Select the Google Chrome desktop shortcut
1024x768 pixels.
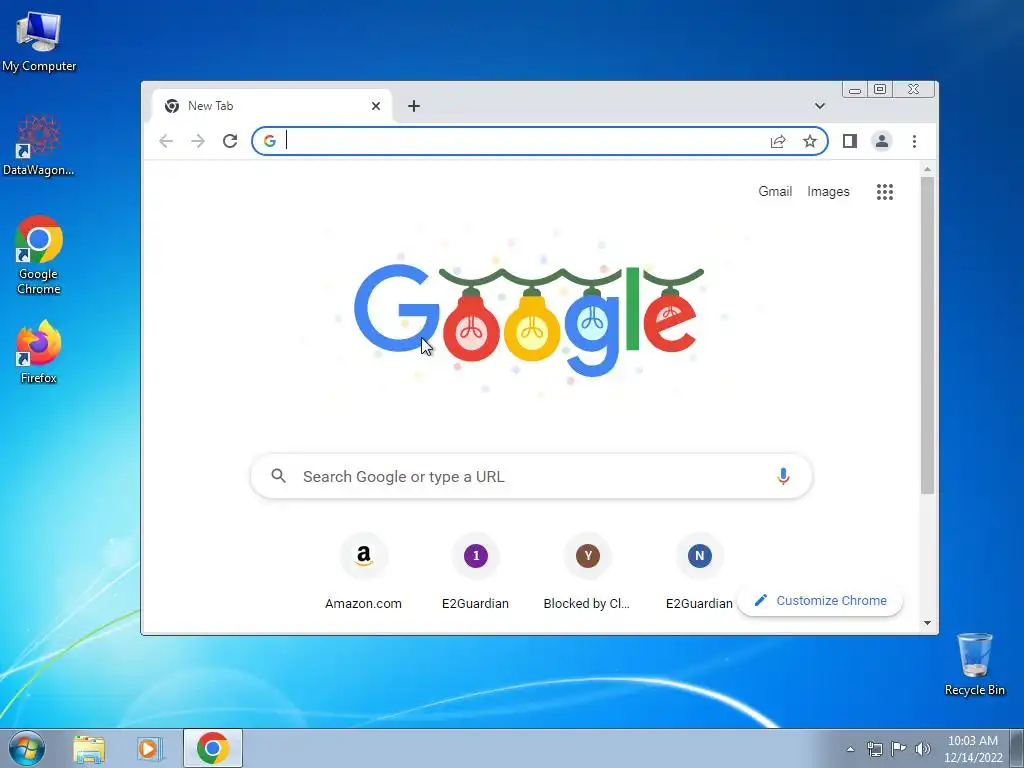39,255
